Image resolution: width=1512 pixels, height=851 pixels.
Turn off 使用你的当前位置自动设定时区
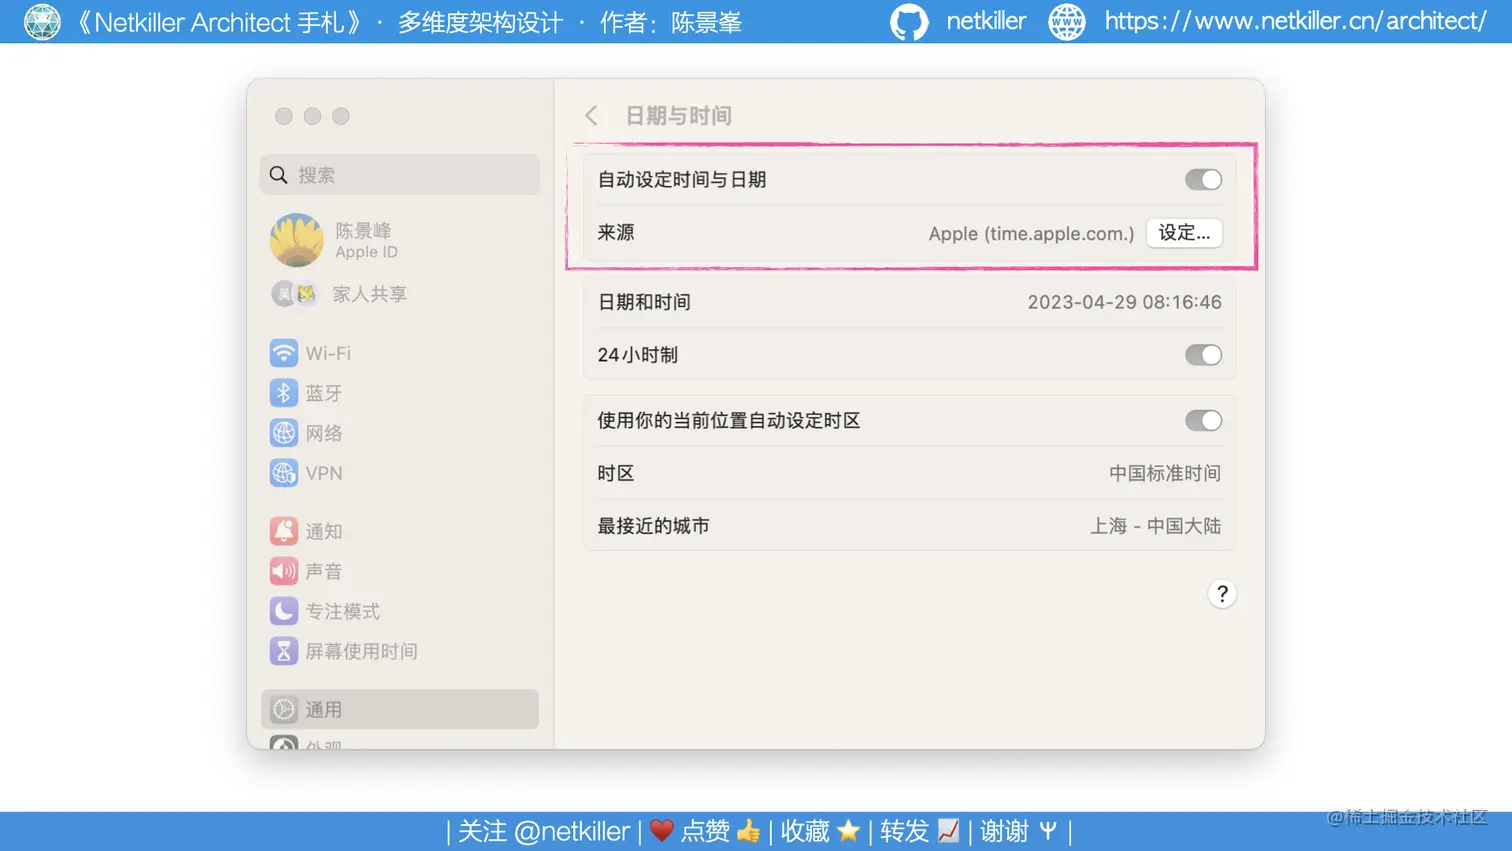(x=1203, y=420)
